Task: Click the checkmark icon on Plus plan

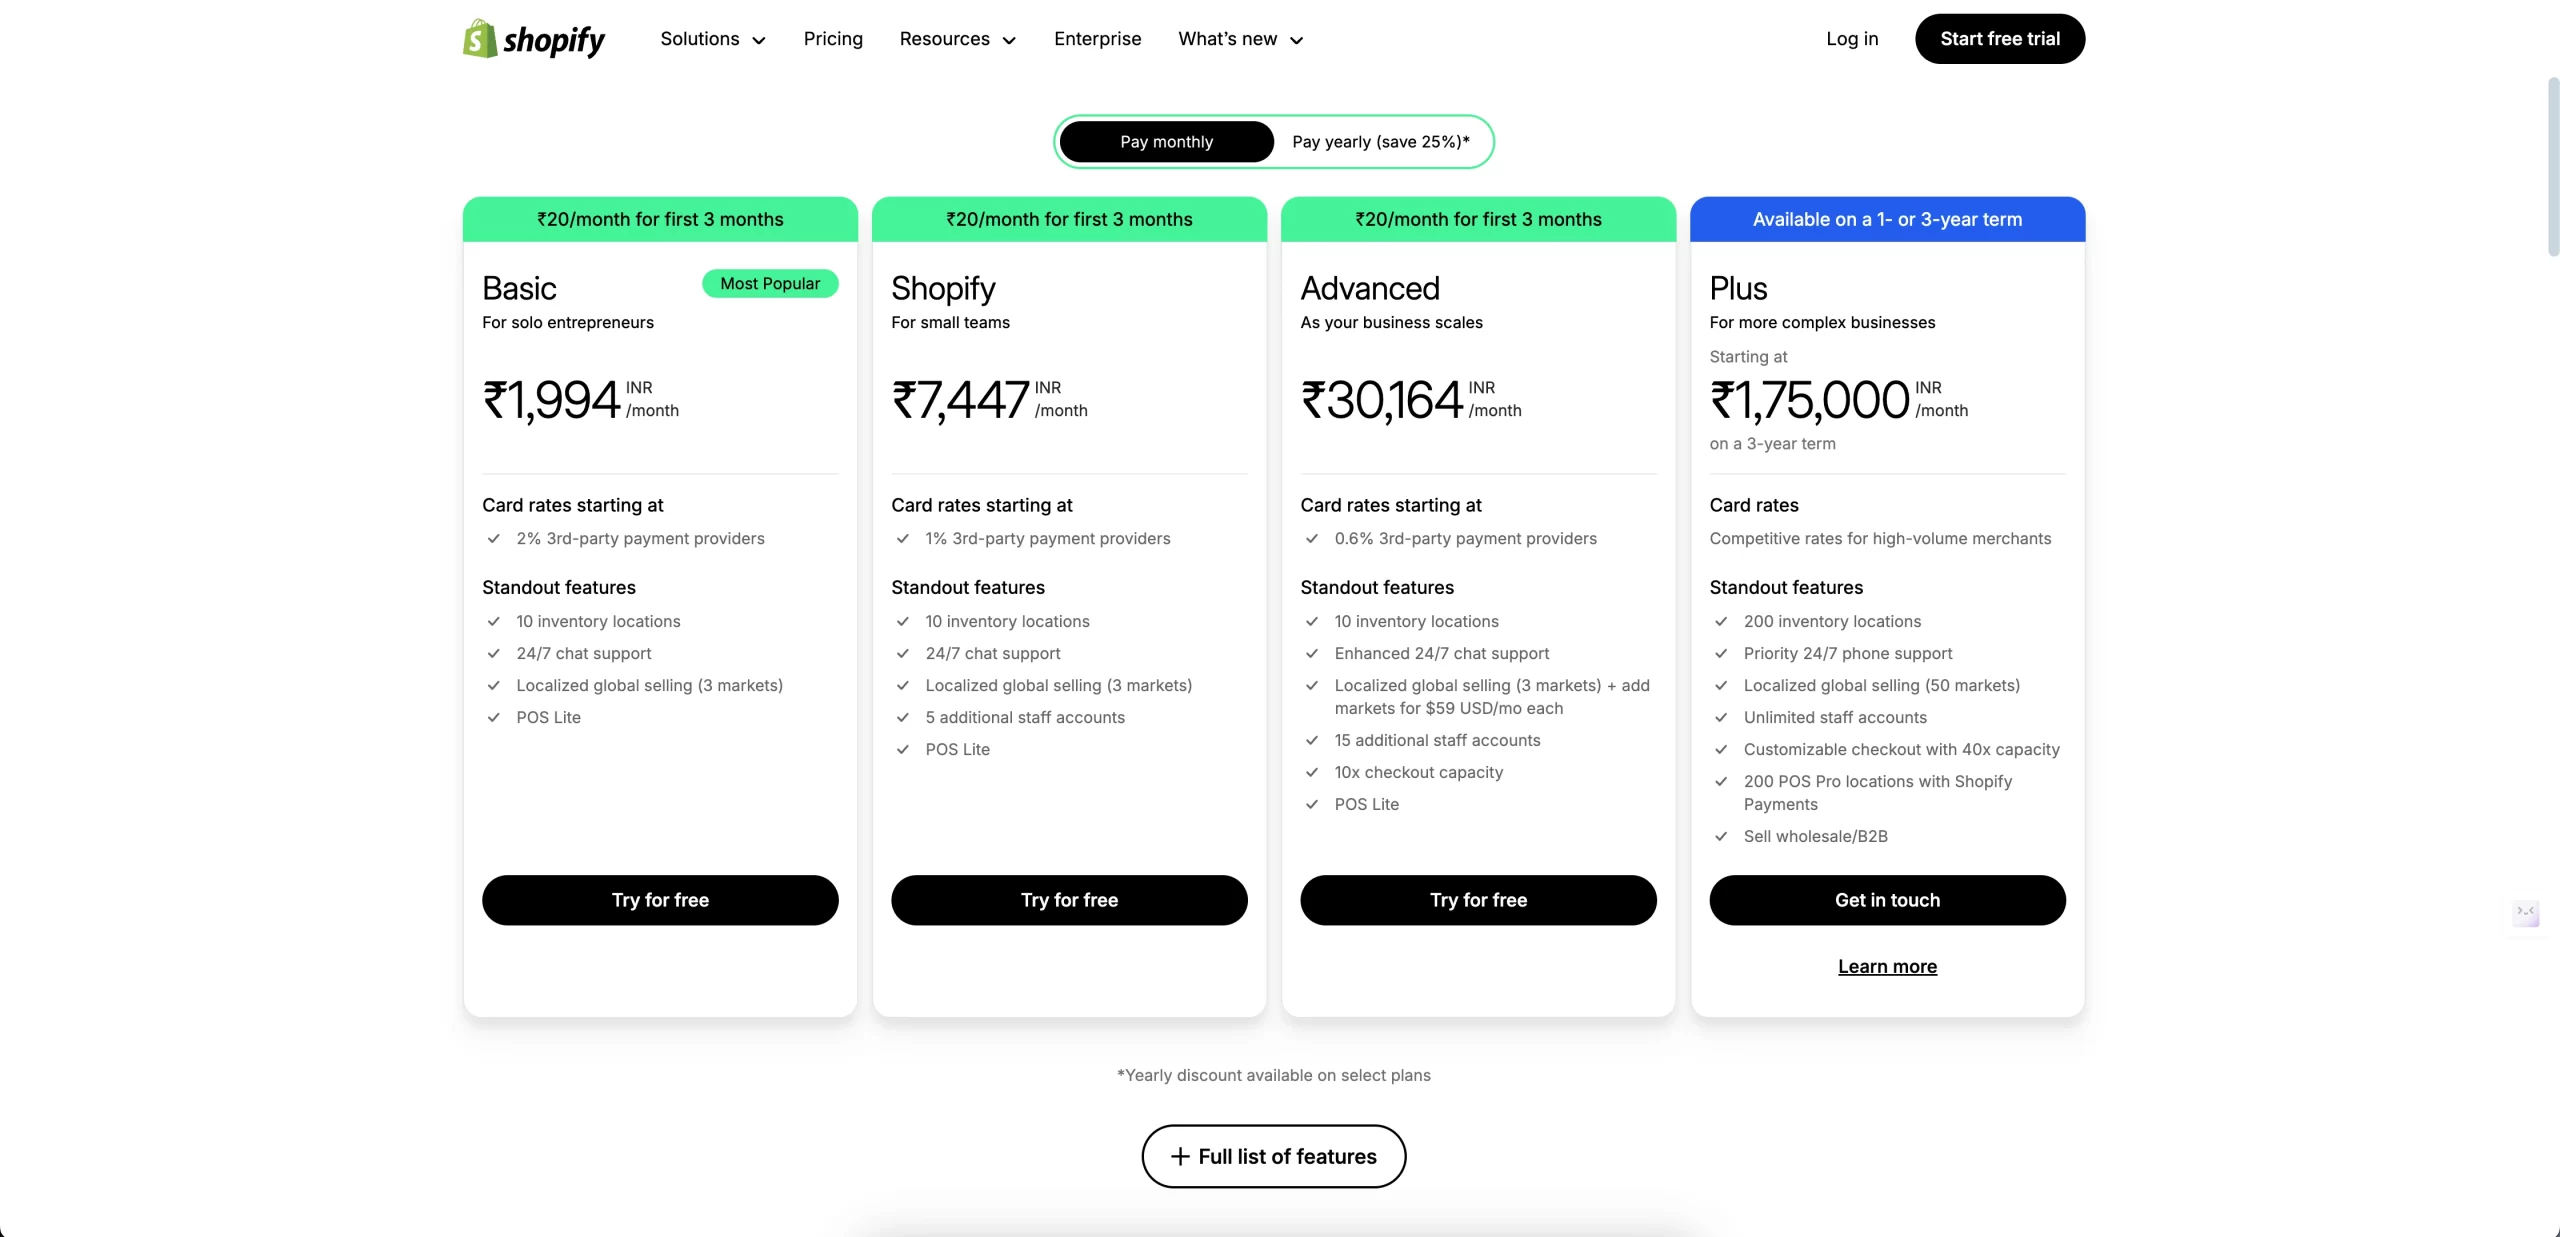Action: click(1721, 622)
